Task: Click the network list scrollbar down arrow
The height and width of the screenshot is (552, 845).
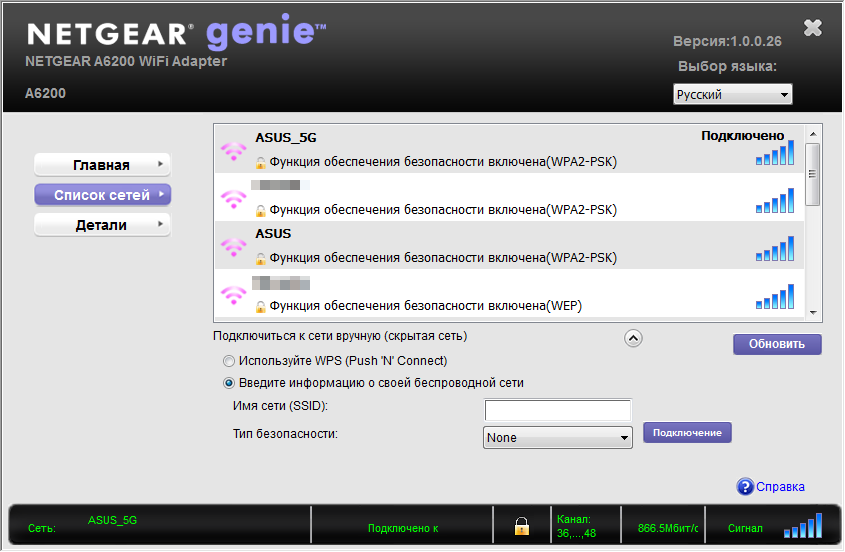Action: coord(813,313)
